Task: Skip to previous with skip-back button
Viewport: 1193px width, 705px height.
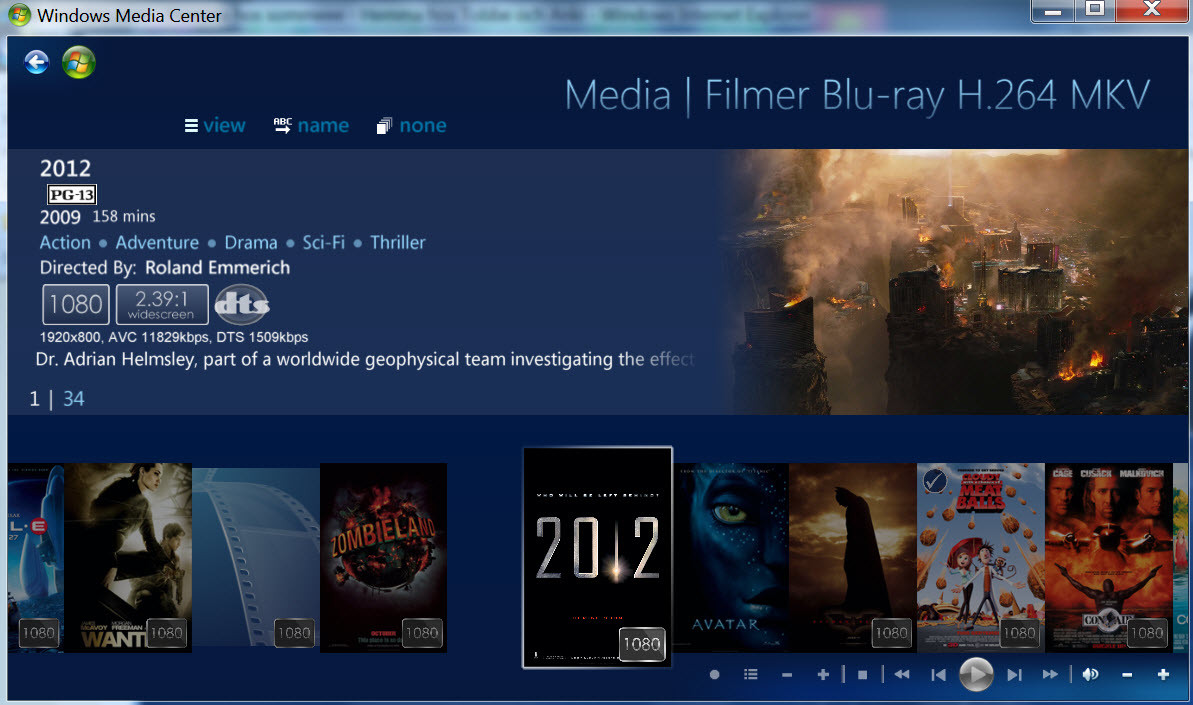Action: point(939,675)
